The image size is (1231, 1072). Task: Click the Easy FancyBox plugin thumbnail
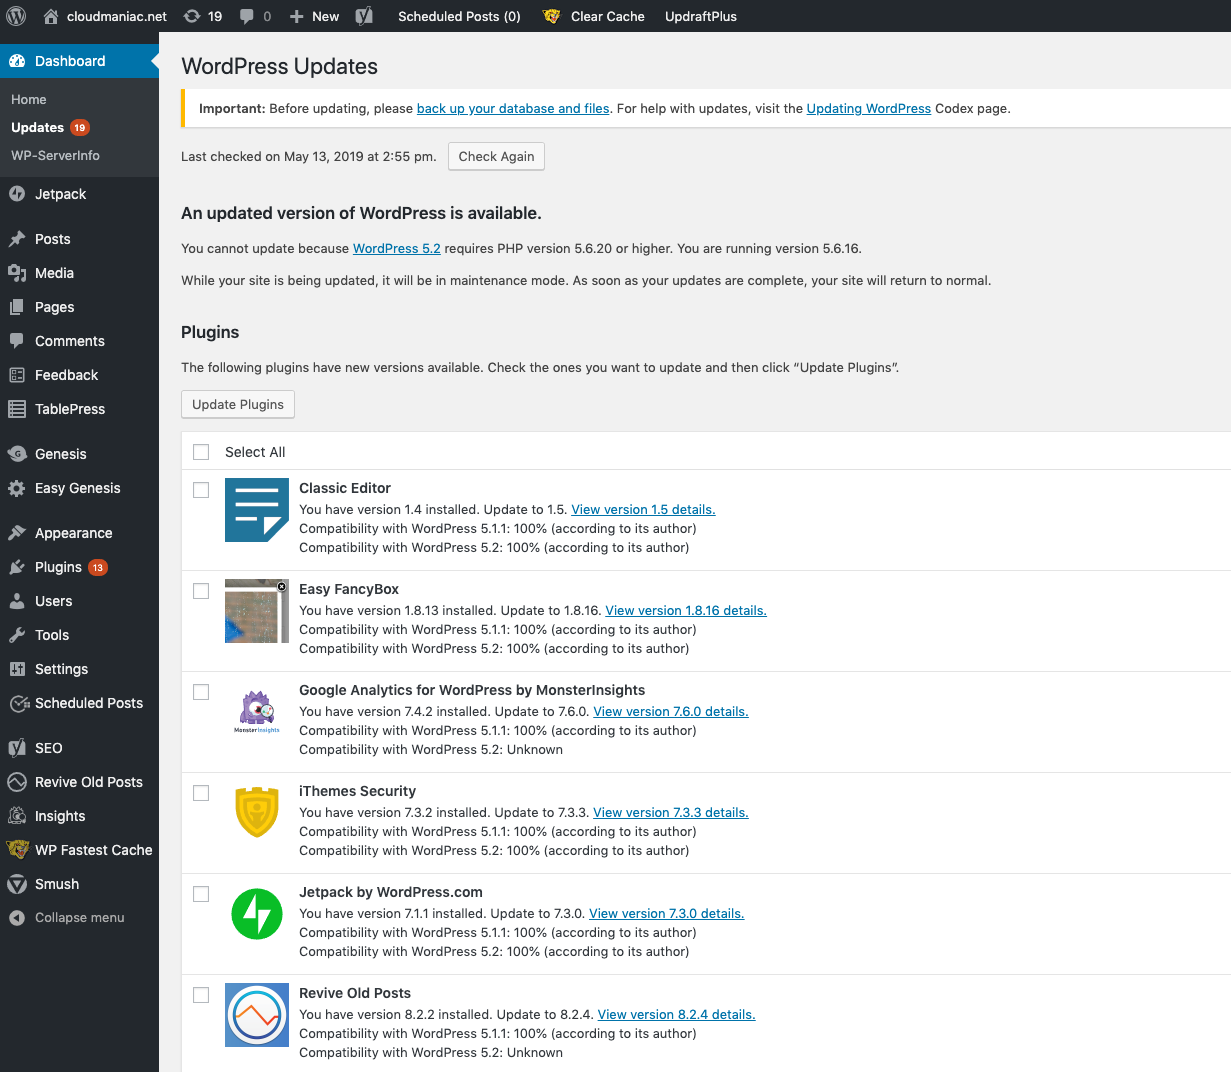click(x=257, y=611)
